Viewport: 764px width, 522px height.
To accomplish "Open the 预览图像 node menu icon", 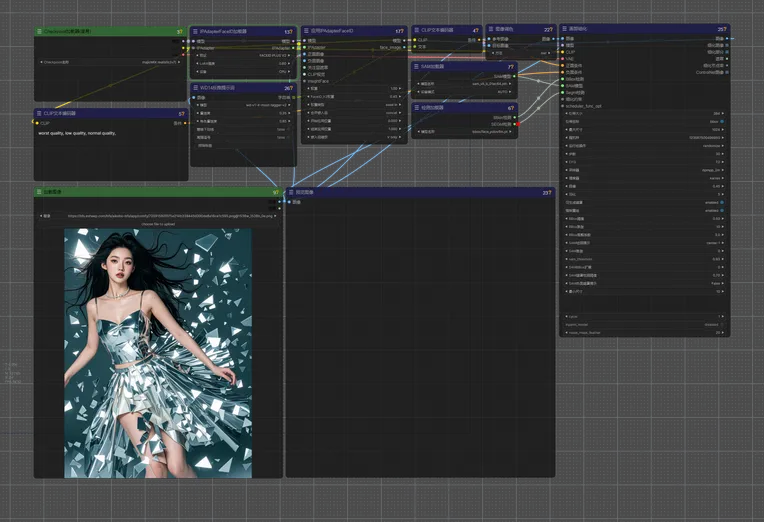I will pos(290,192).
